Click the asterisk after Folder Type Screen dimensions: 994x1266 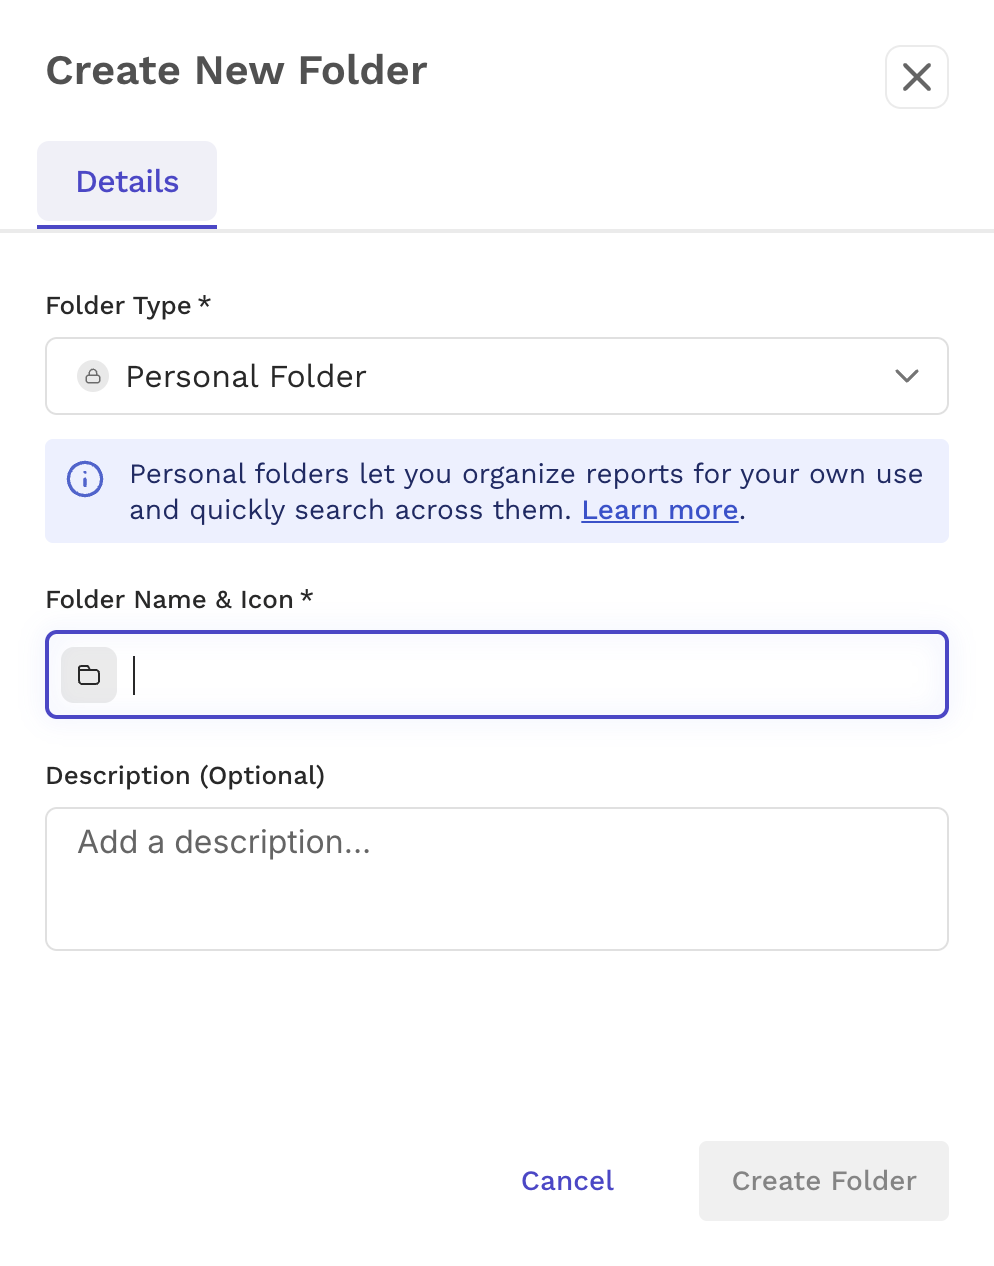[x=204, y=301]
